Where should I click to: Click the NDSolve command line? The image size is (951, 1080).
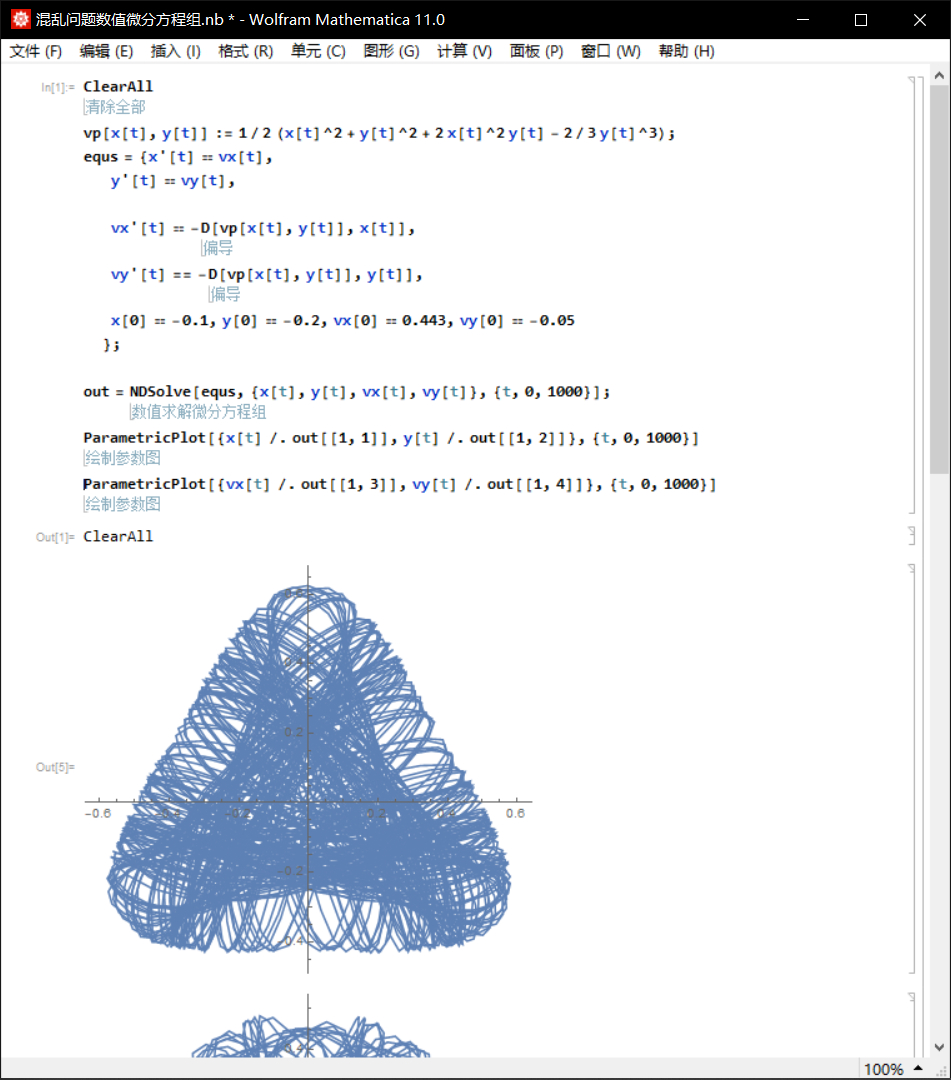346,391
